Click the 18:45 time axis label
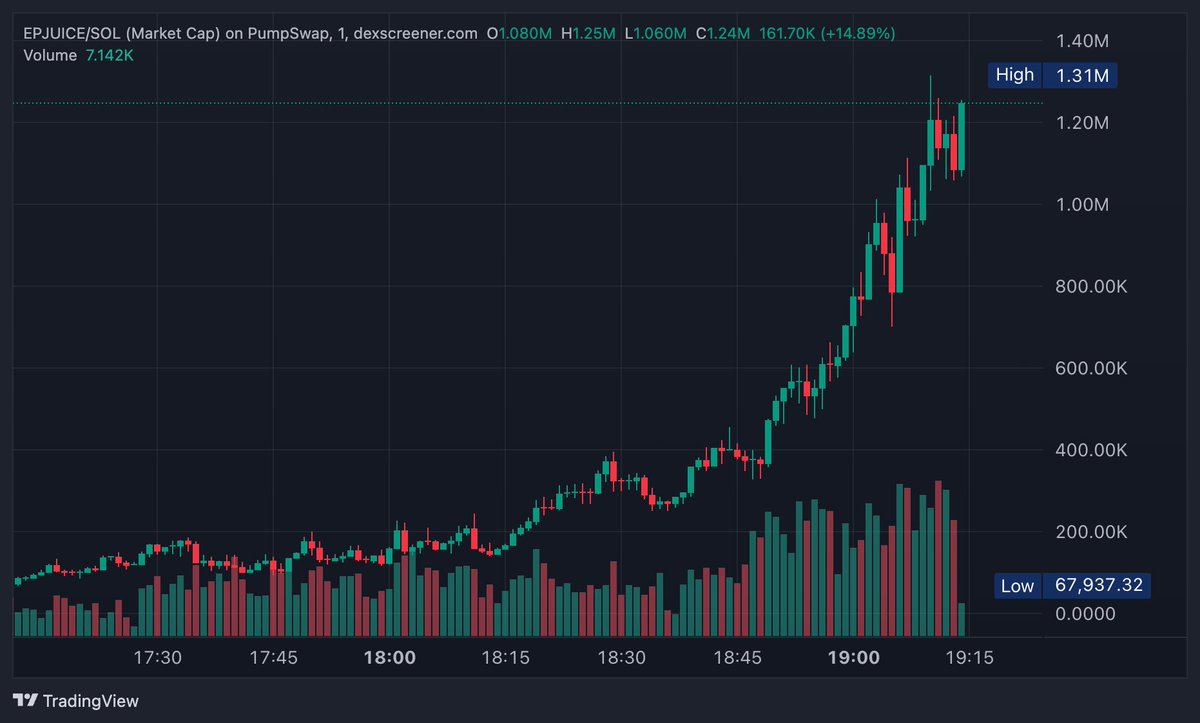This screenshot has height=723, width=1200. (x=738, y=658)
